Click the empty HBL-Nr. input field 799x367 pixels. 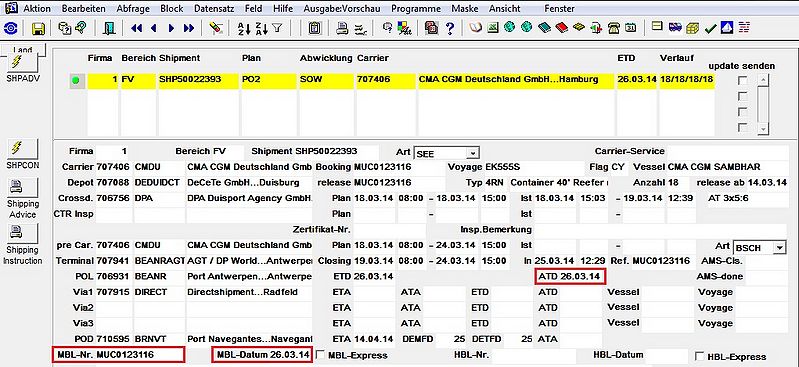[x=534, y=355]
